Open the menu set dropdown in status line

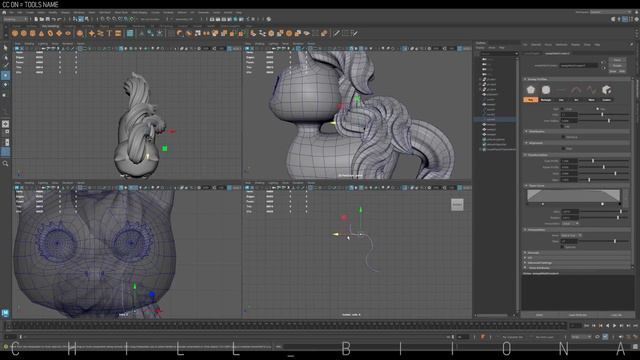click(16, 19)
